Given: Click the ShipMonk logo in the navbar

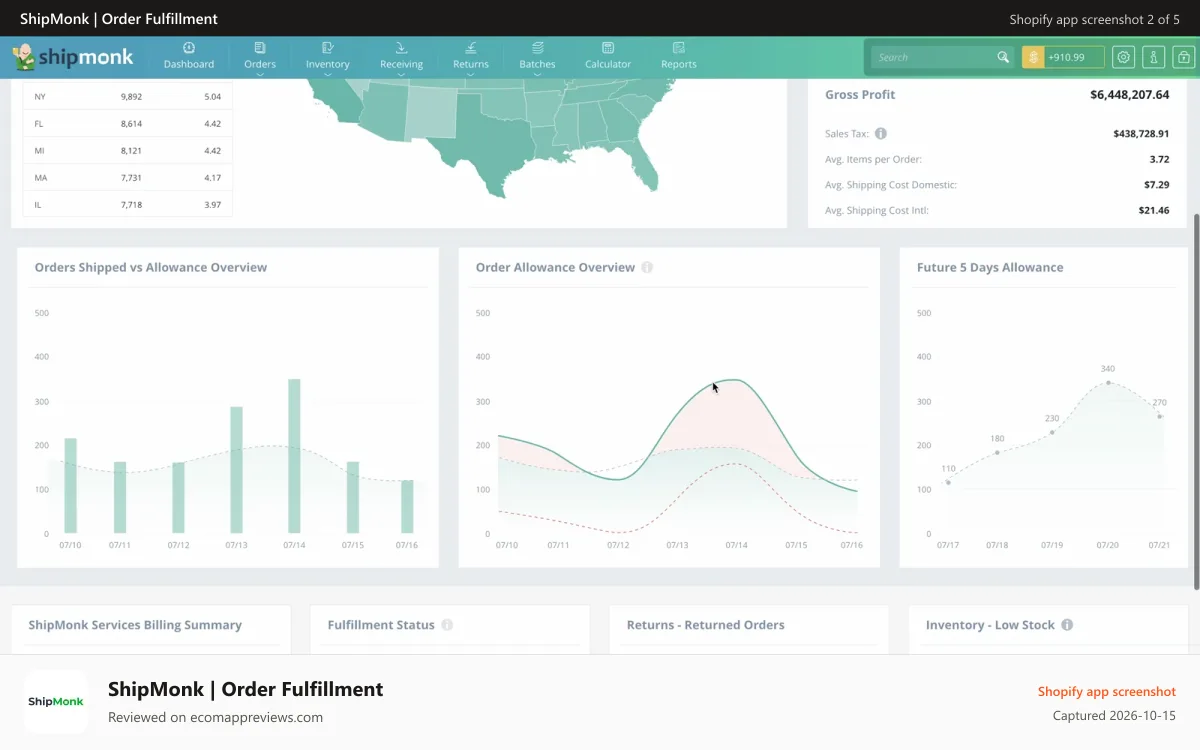Looking at the screenshot, I should coord(73,57).
